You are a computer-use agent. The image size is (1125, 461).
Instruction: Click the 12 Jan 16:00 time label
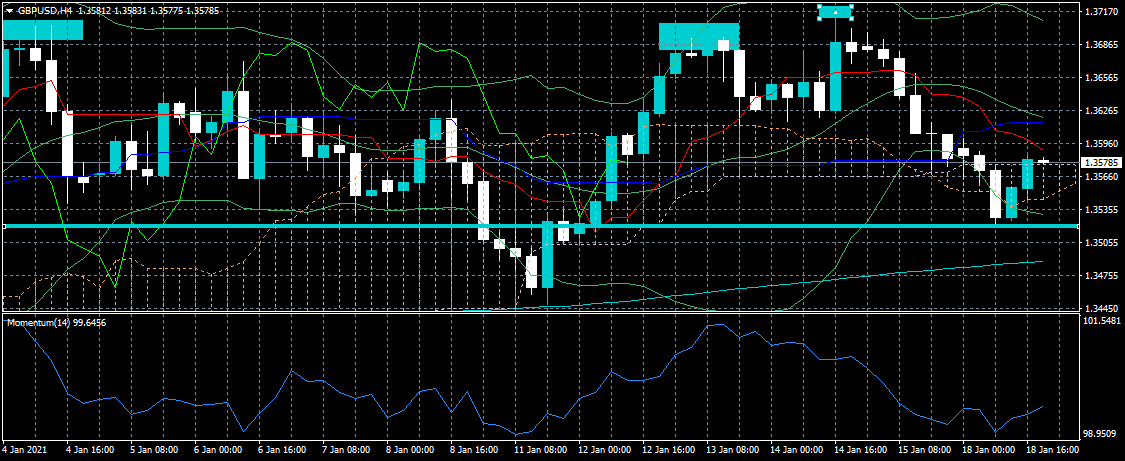(x=667, y=450)
